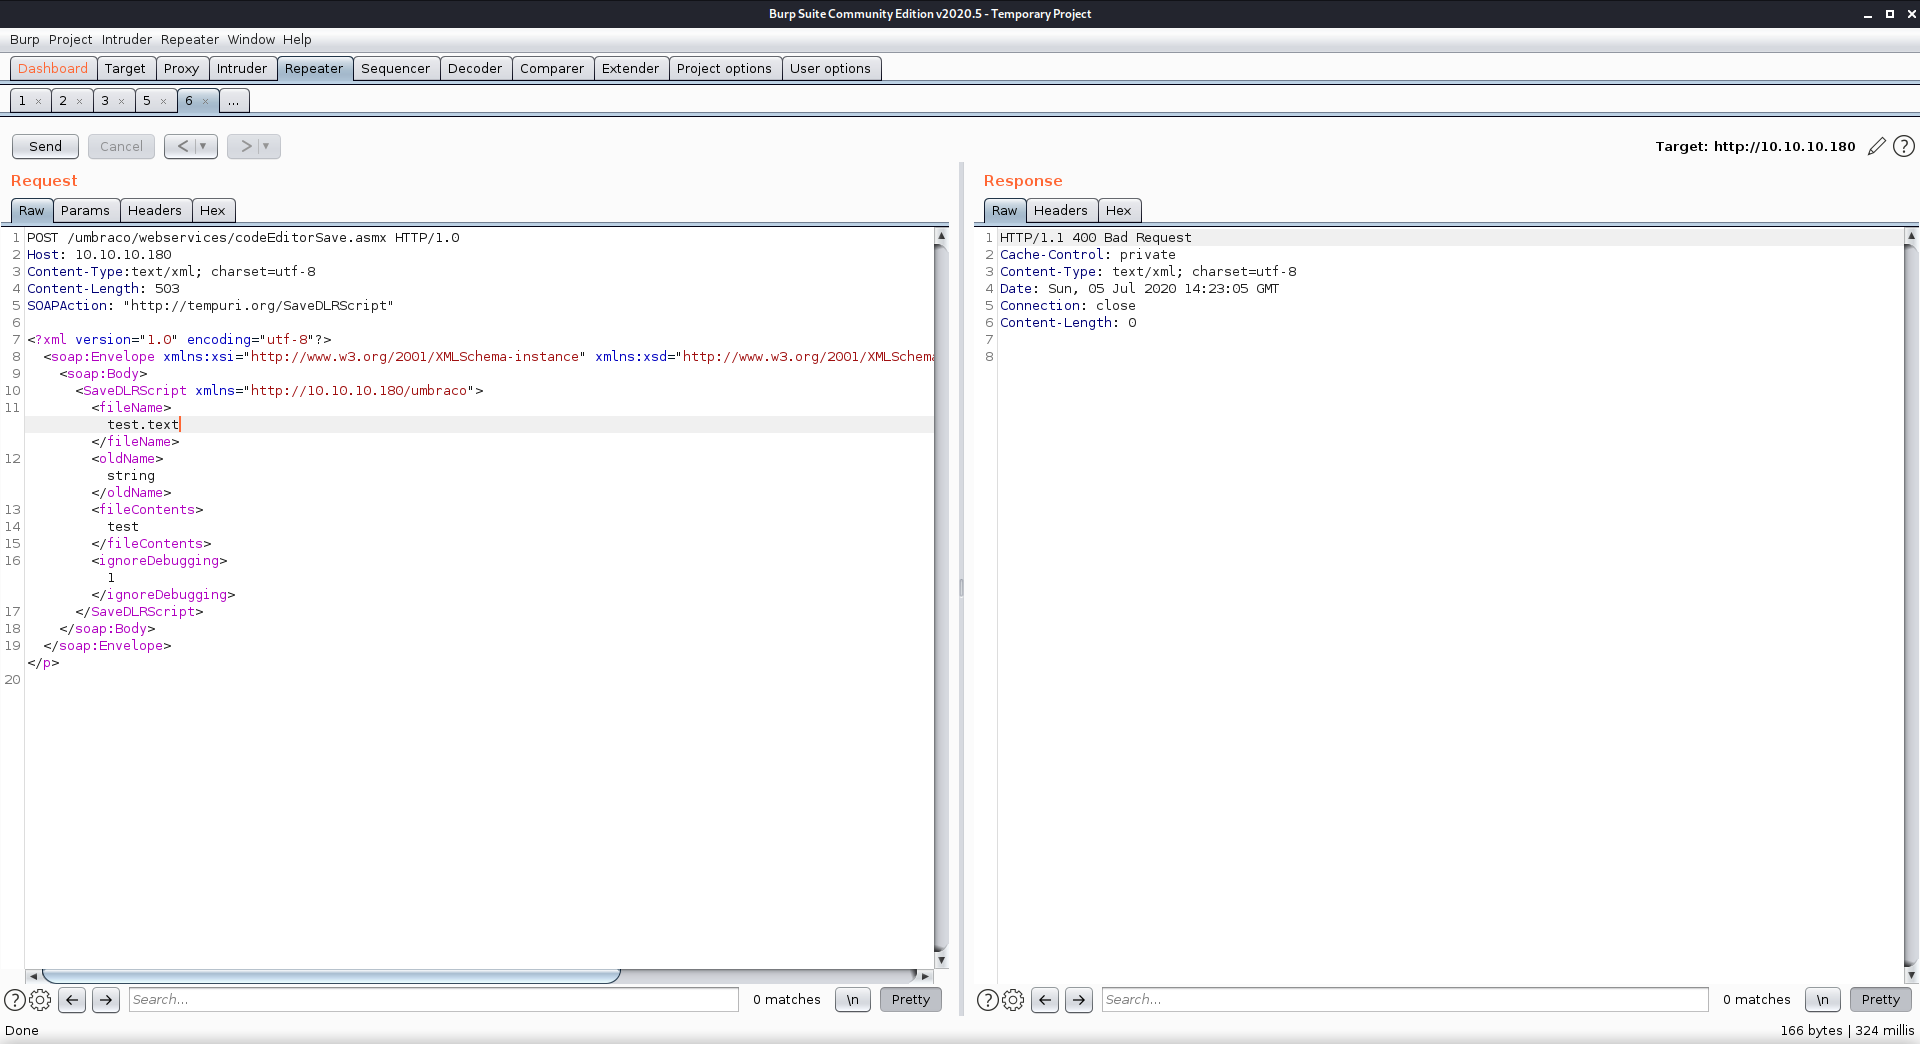Open the Intruder menu in menu bar

(x=127, y=40)
